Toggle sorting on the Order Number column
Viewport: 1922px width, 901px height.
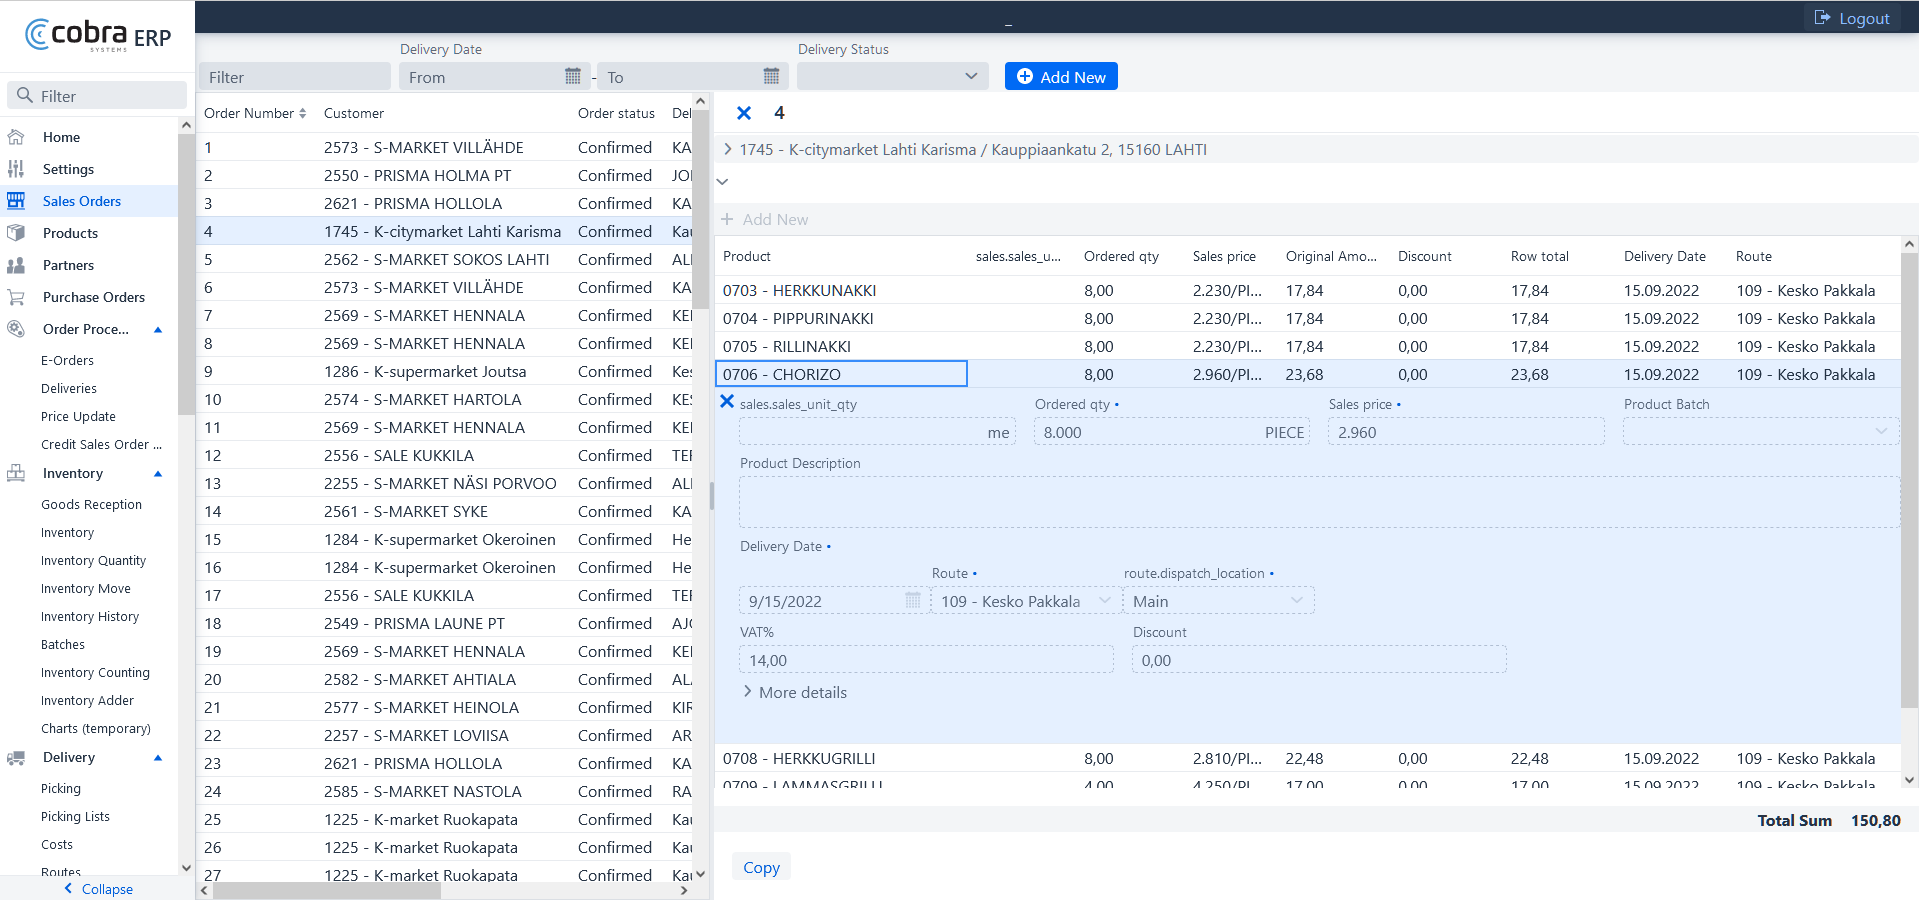point(304,113)
